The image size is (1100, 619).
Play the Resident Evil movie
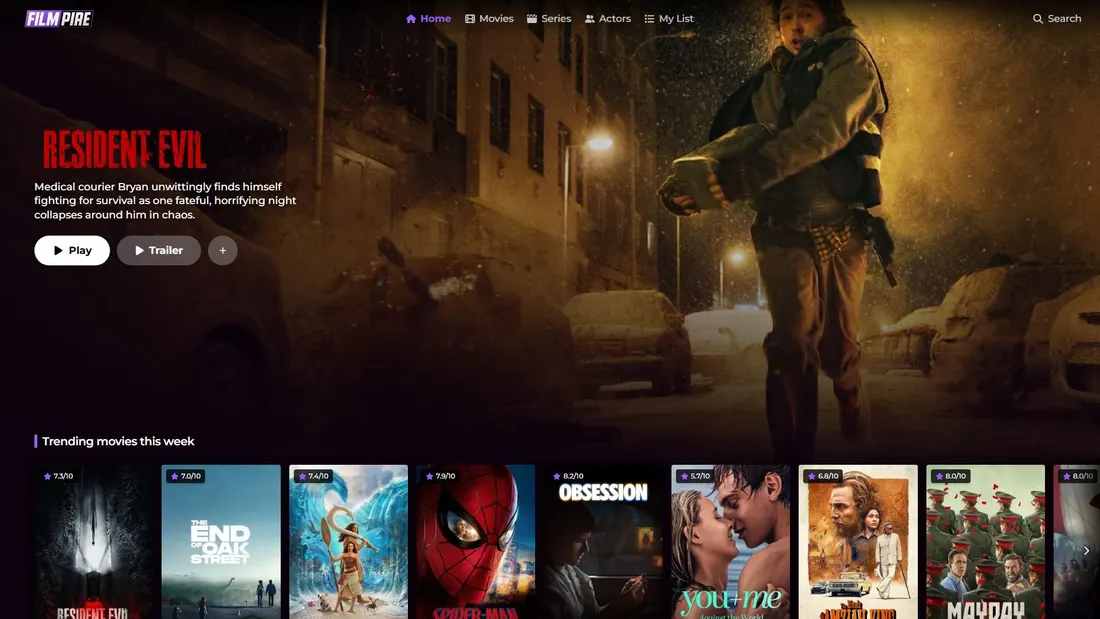pyautogui.click(x=72, y=251)
